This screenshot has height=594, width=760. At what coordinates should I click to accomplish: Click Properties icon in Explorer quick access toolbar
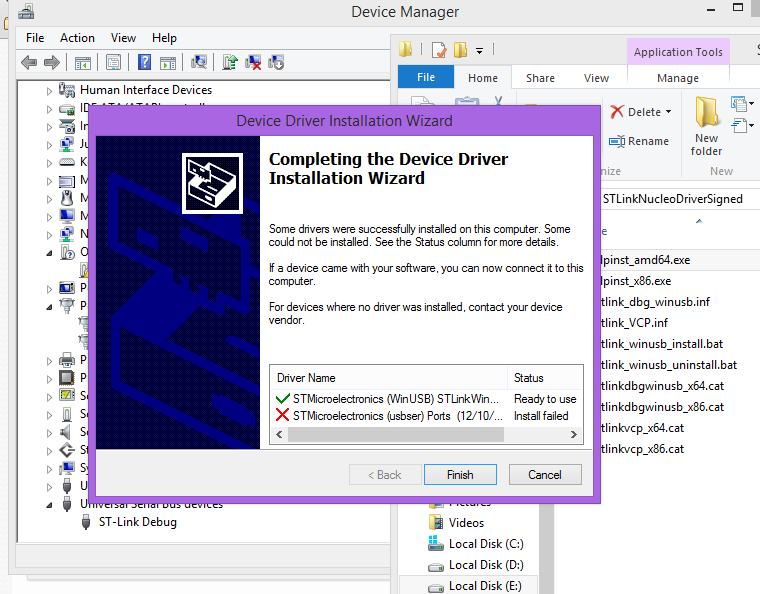click(439, 49)
